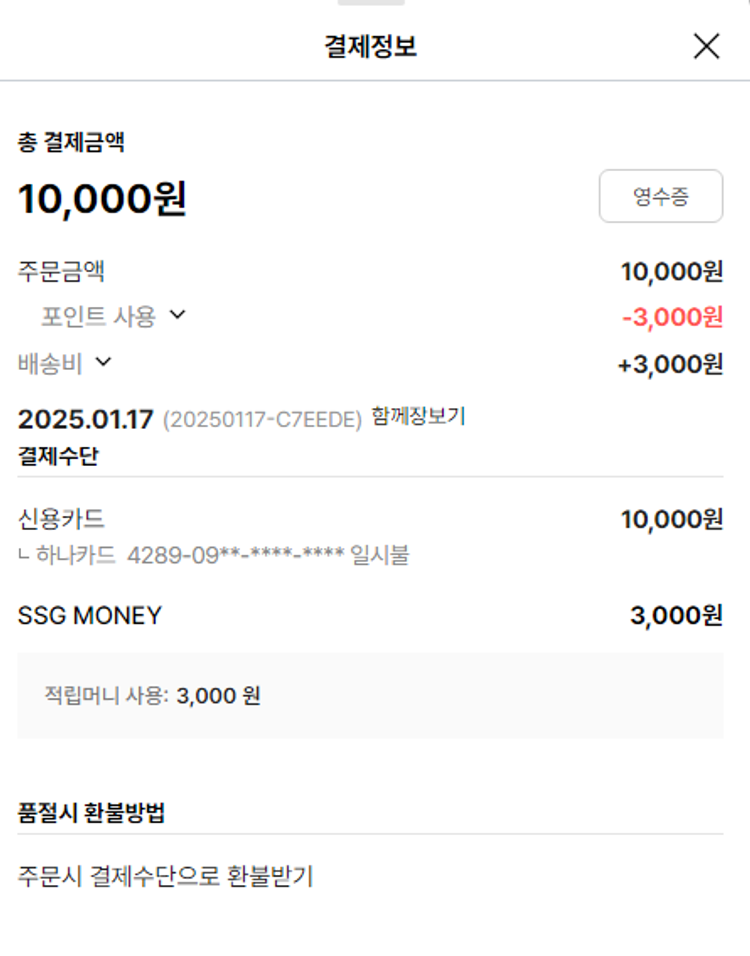
Task: Close the 결제정보 panel with the X icon
Action: click(x=706, y=46)
